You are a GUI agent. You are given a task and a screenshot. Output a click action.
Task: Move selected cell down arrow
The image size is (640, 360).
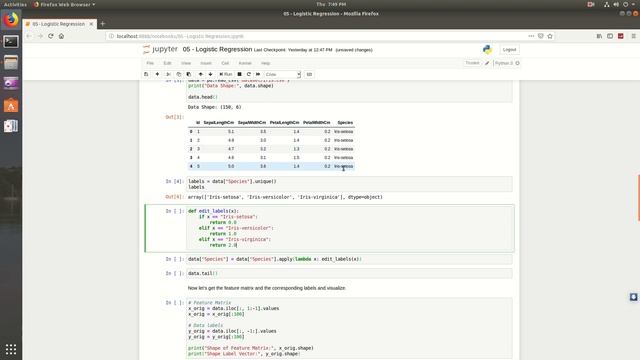210,74
